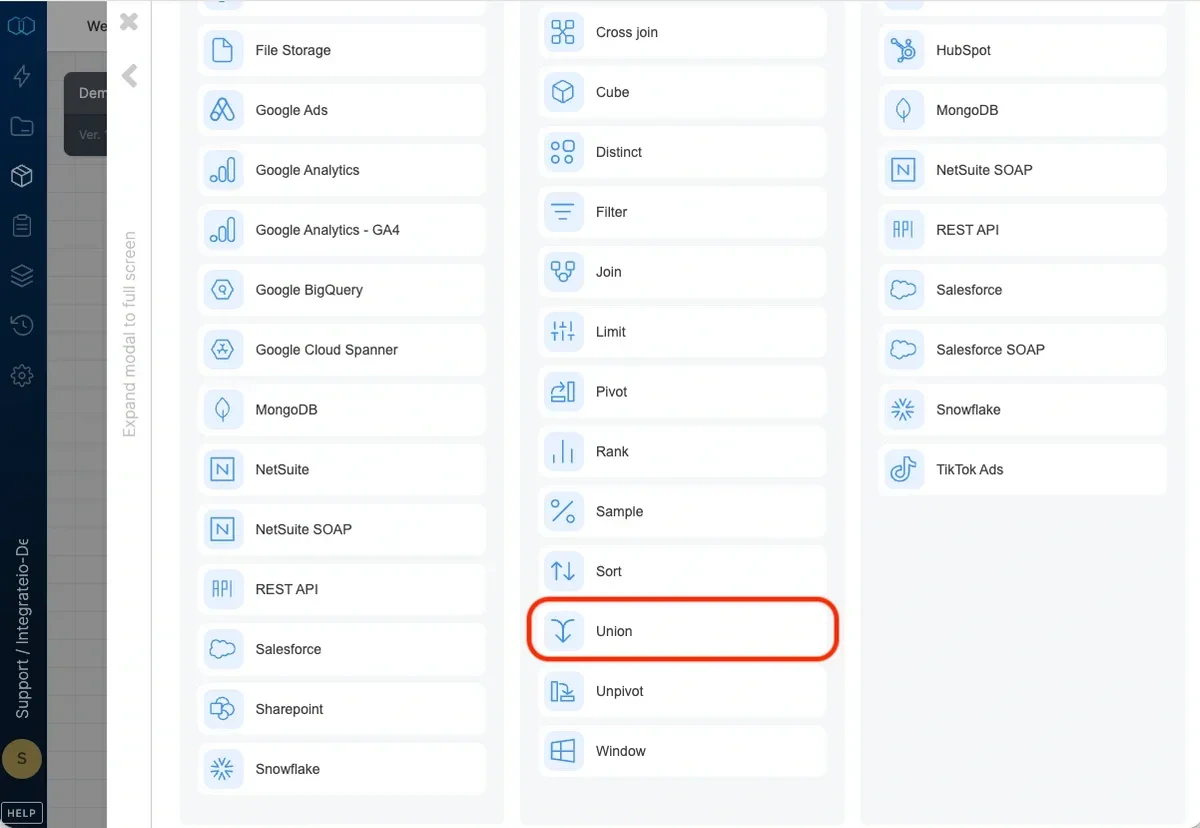The image size is (1200, 828).
Task: Pick the NetSuite source component
Action: (342, 469)
